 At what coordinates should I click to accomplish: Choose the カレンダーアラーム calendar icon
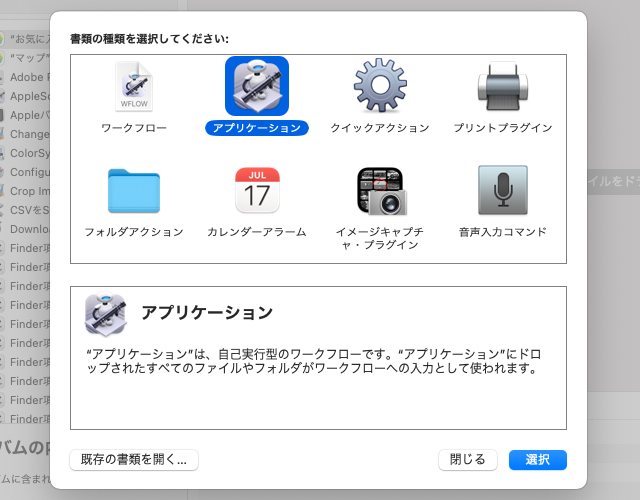point(257,190)
